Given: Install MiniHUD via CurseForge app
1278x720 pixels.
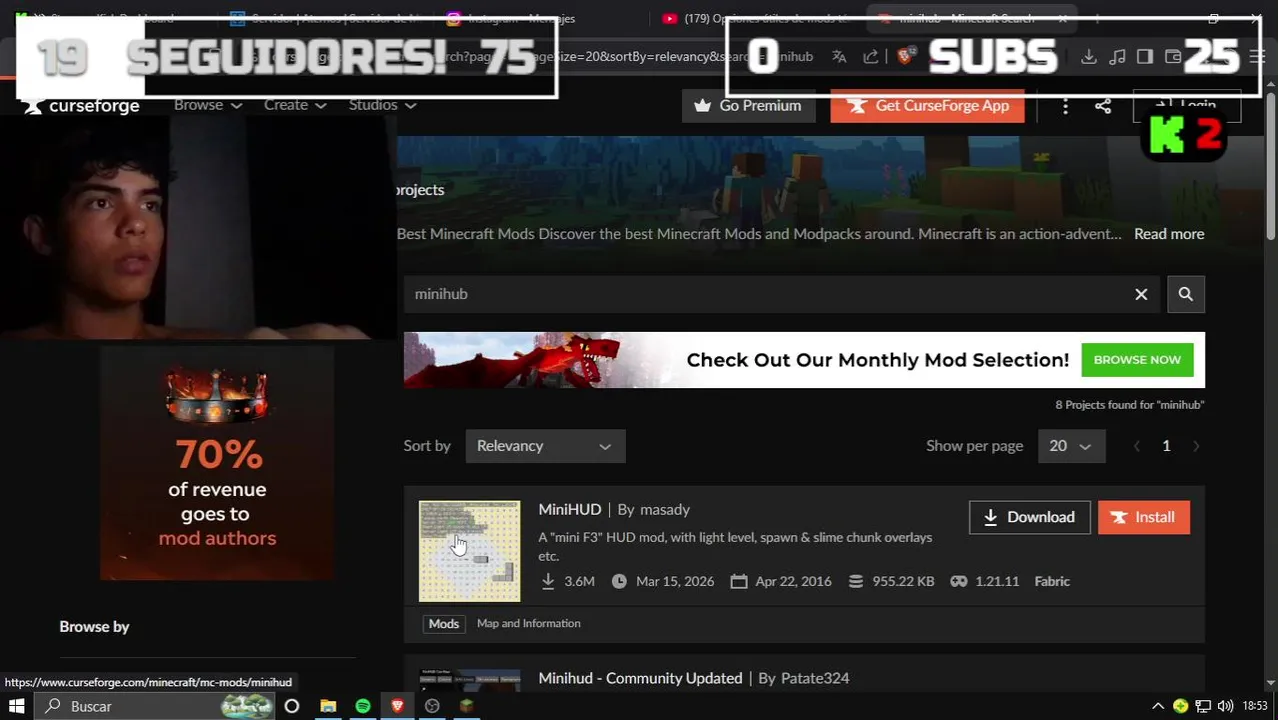Looking at the screenshot, I should 1144,517.
